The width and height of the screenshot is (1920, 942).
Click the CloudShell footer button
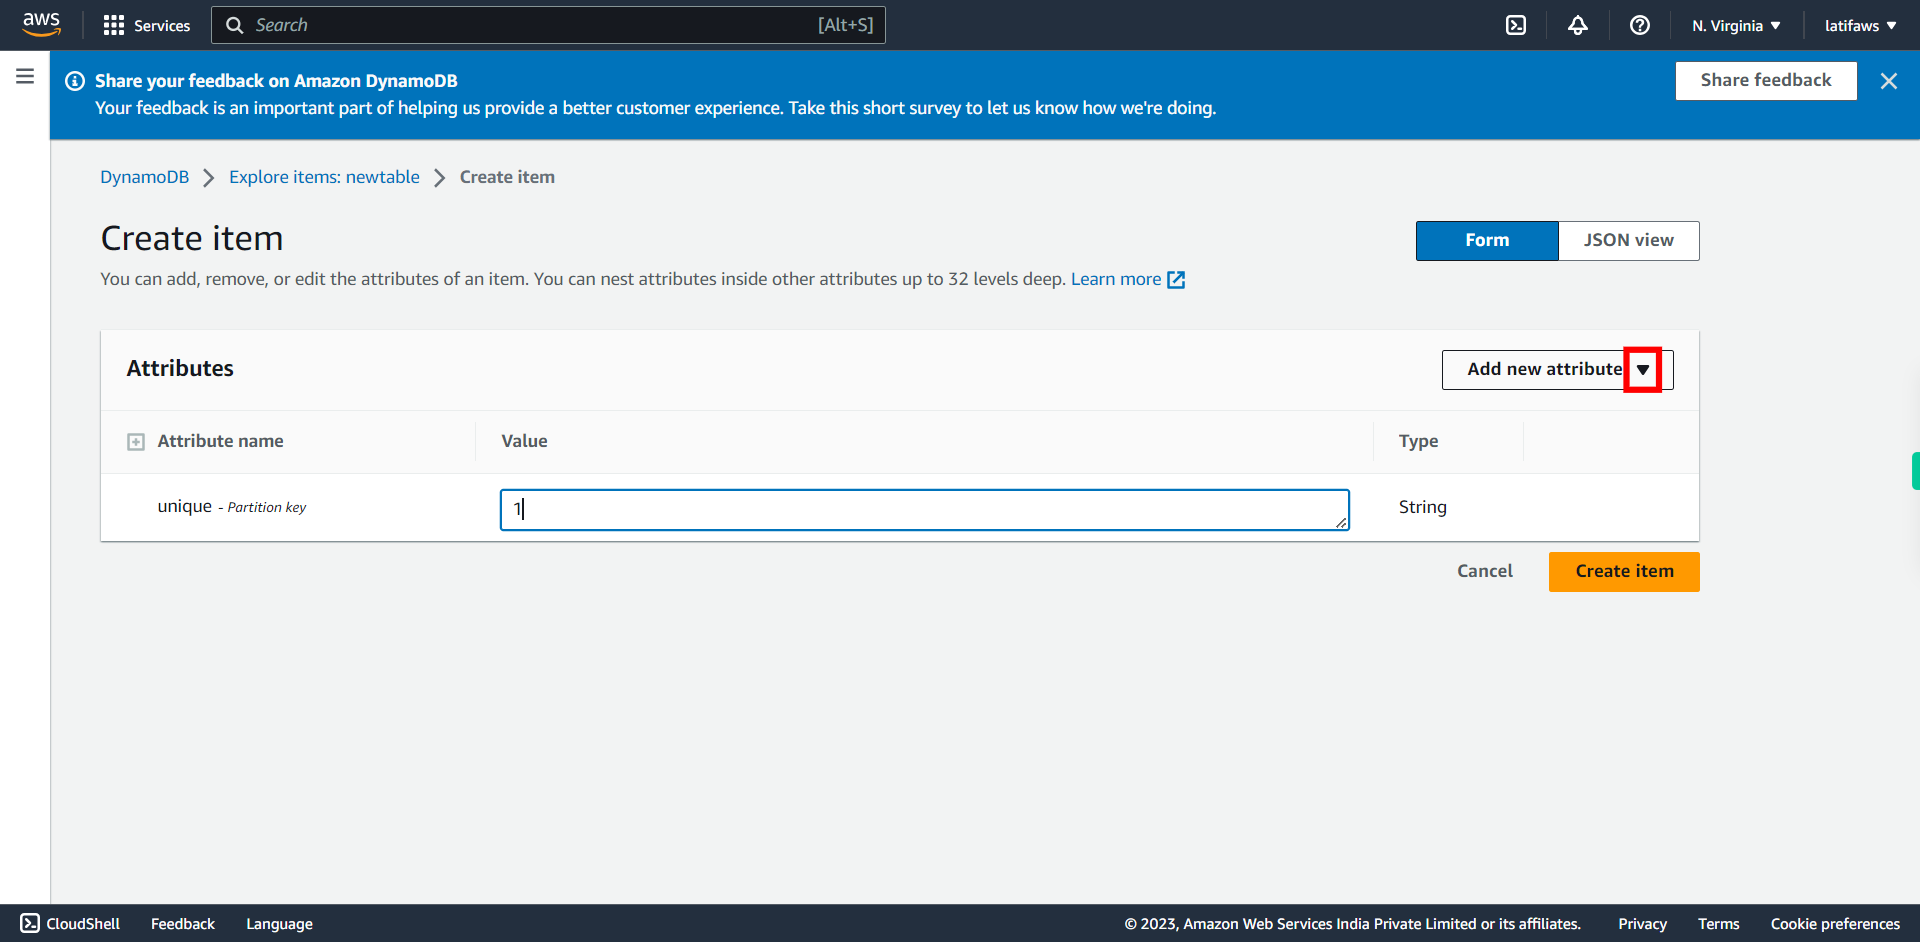point(70,923)
